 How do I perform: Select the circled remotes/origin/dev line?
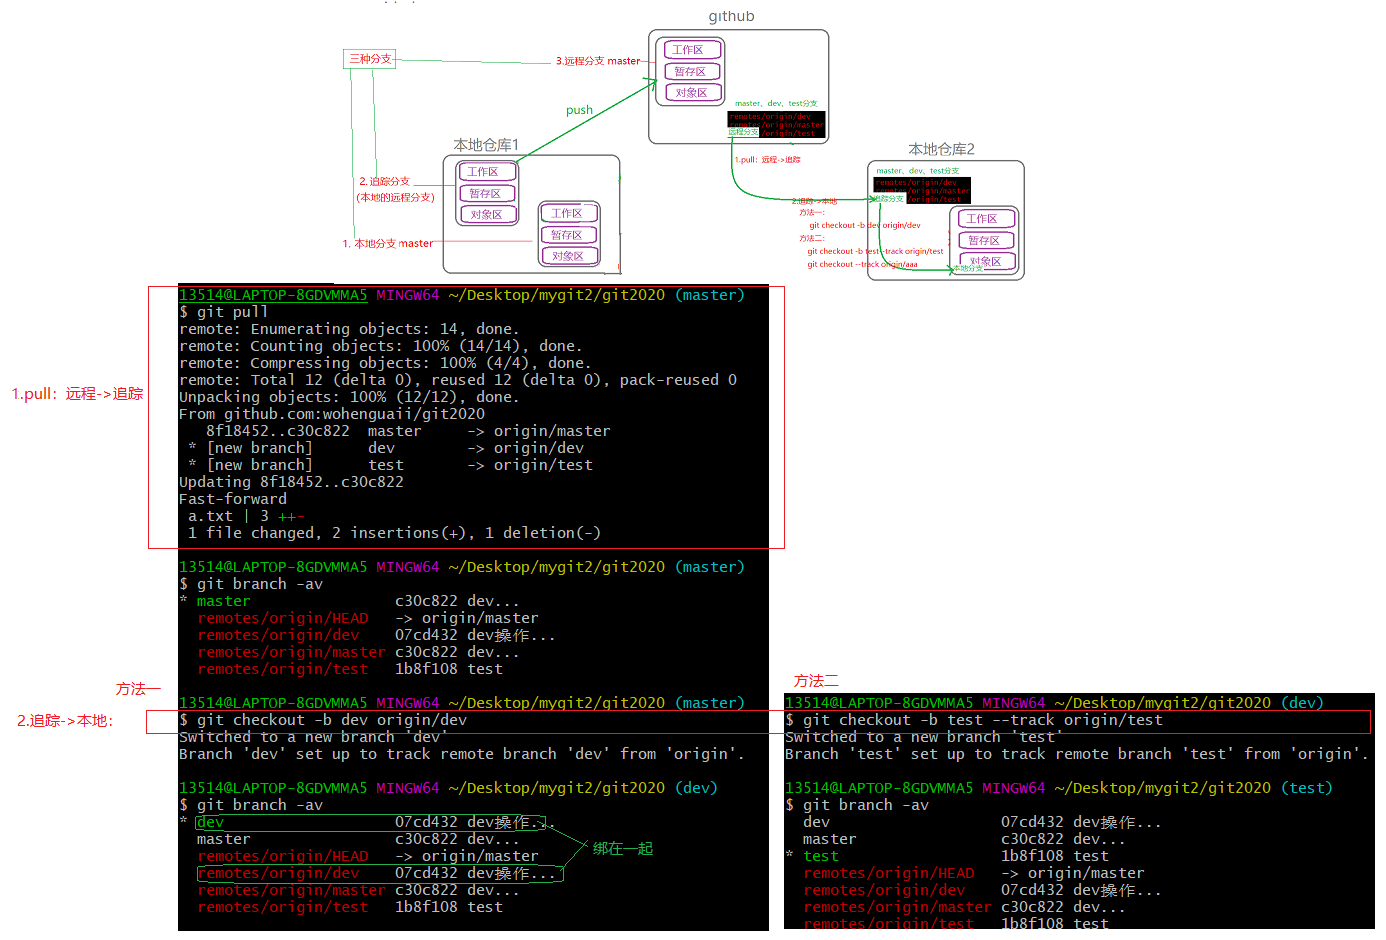[x=380, y=874]
